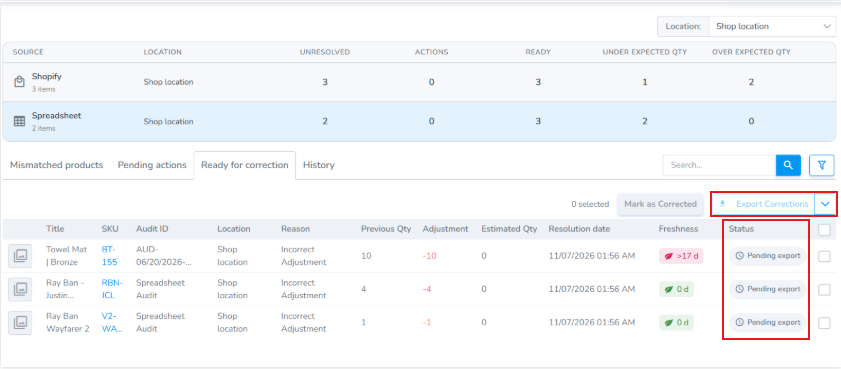Click the Towel Mat | Bronze title
The width and height of the screenshot is (841, 369).
point(67,256)
